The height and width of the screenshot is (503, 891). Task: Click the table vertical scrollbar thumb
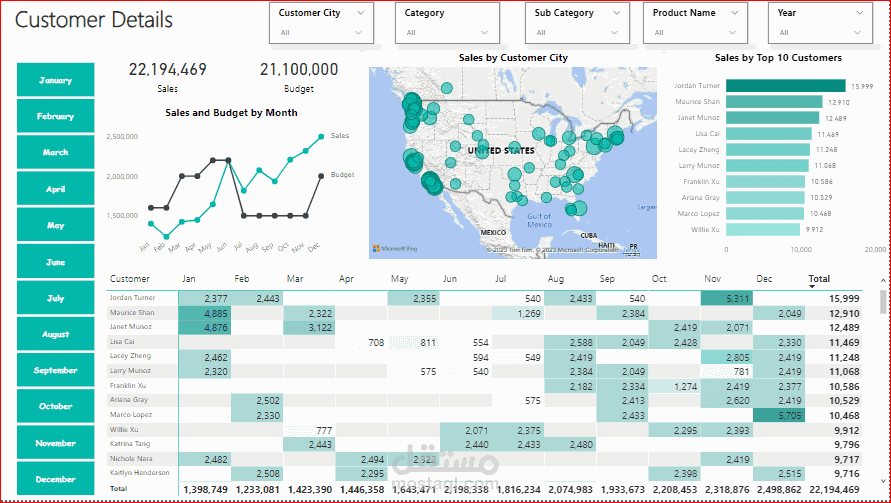tap(882, 301)
